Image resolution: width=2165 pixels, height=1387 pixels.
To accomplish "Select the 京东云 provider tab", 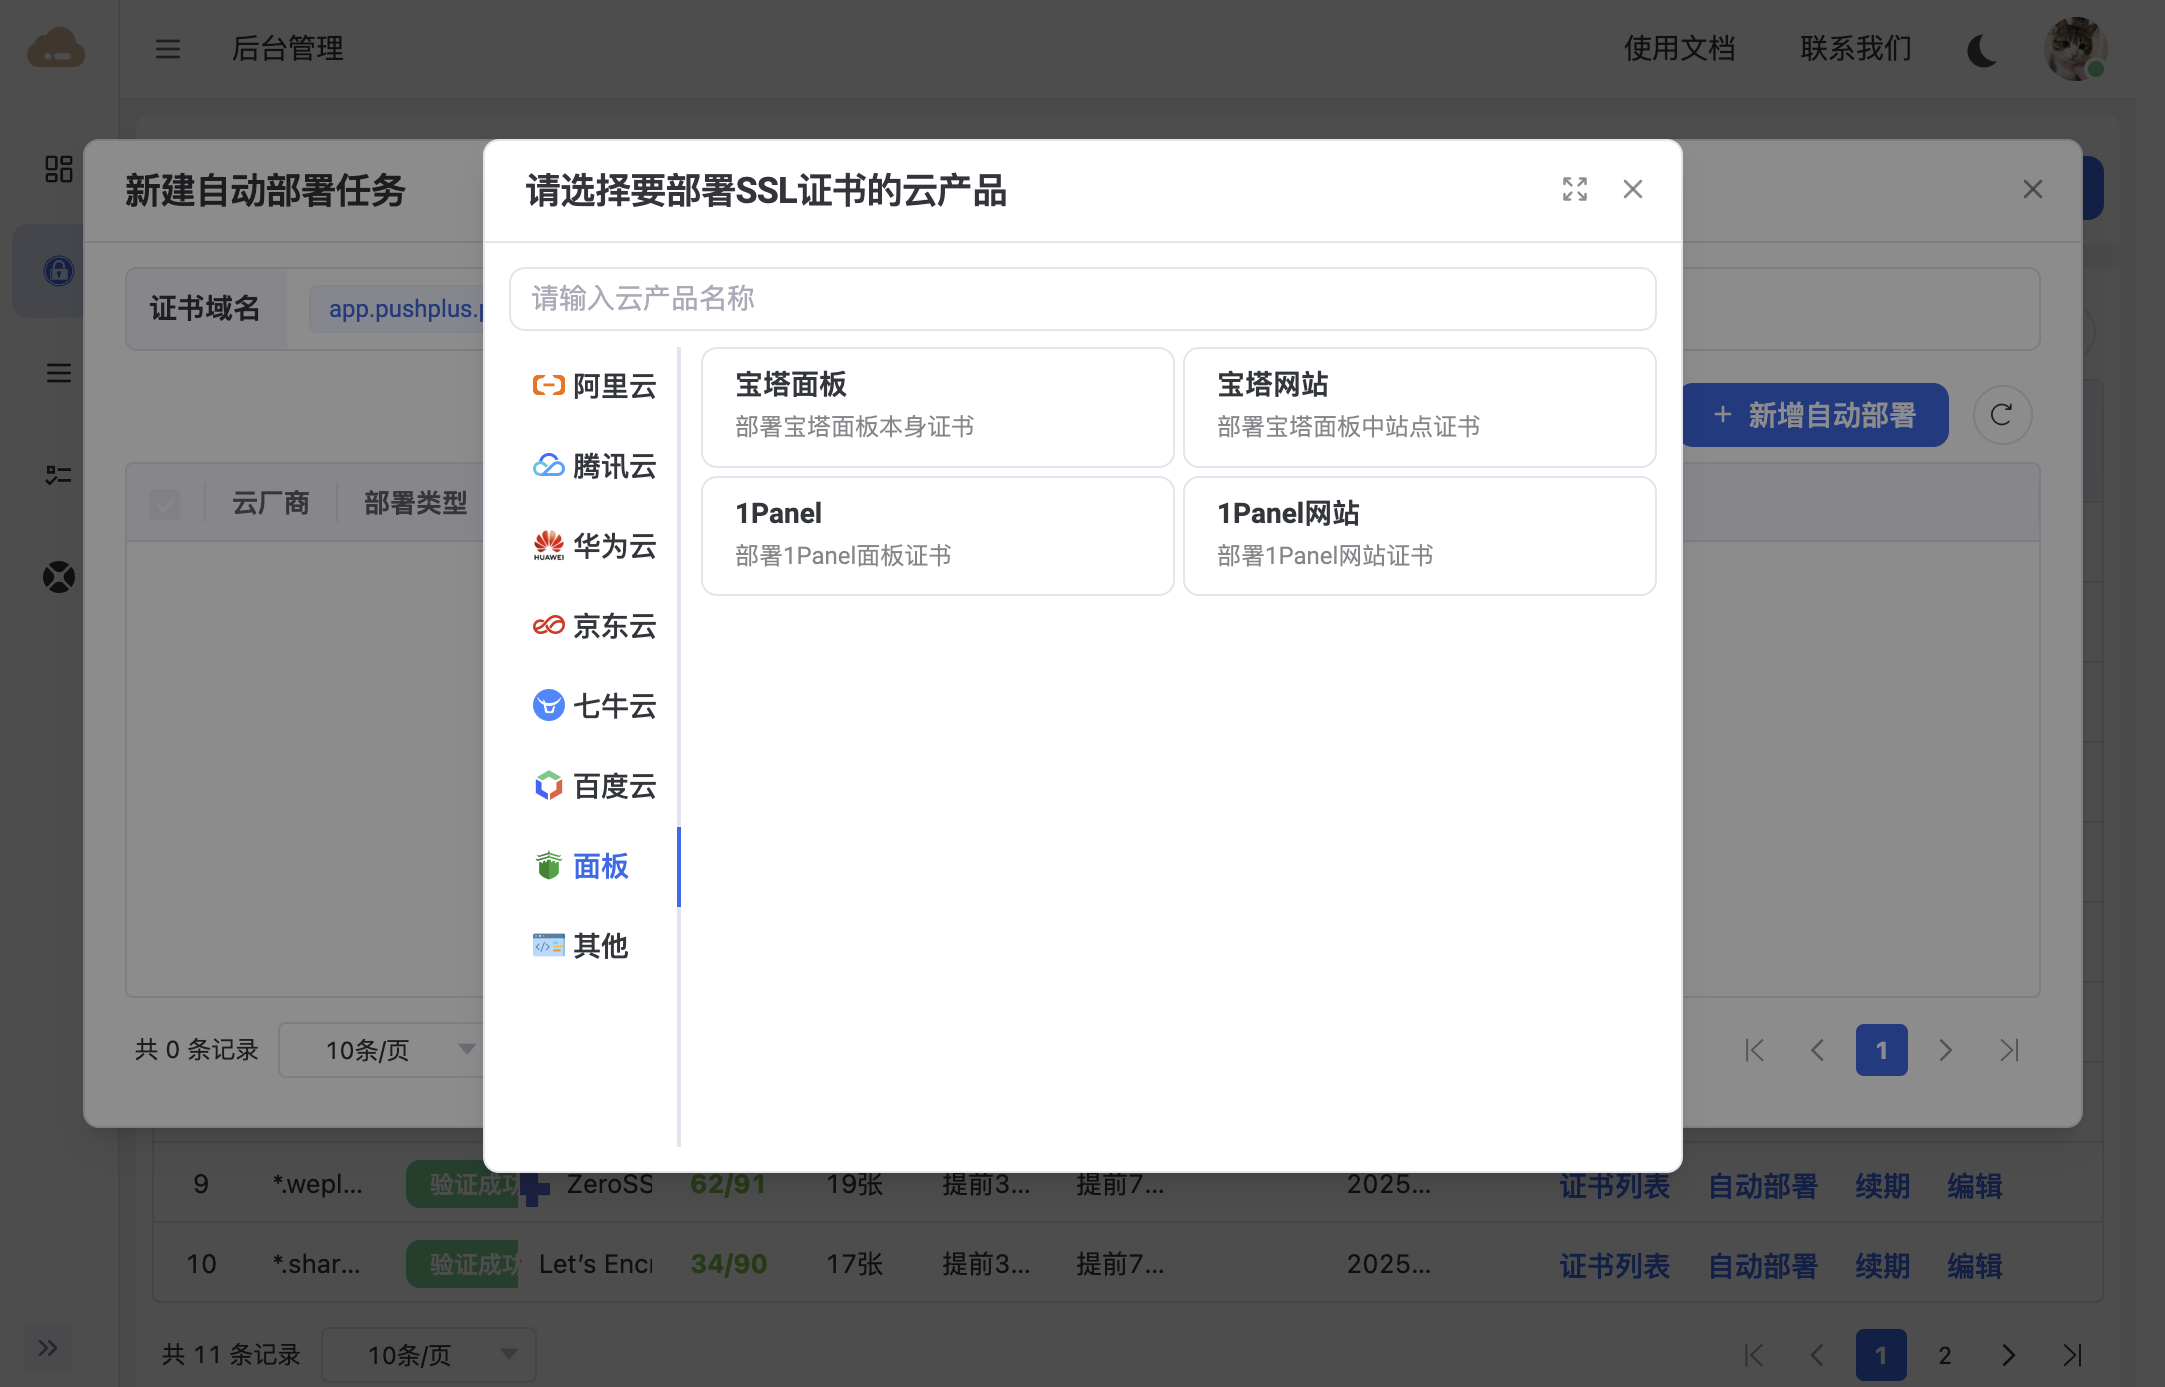I will (594, 626).
